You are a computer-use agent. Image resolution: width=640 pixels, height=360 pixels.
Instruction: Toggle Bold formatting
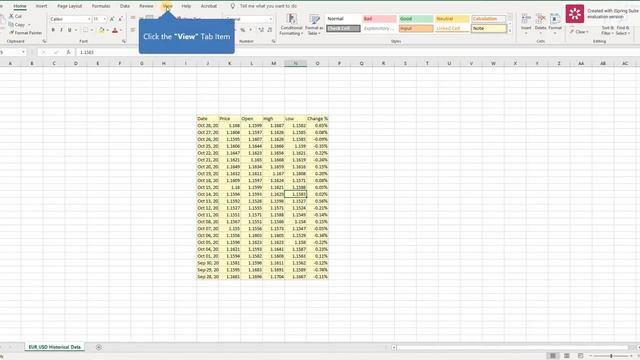point(53,30)
